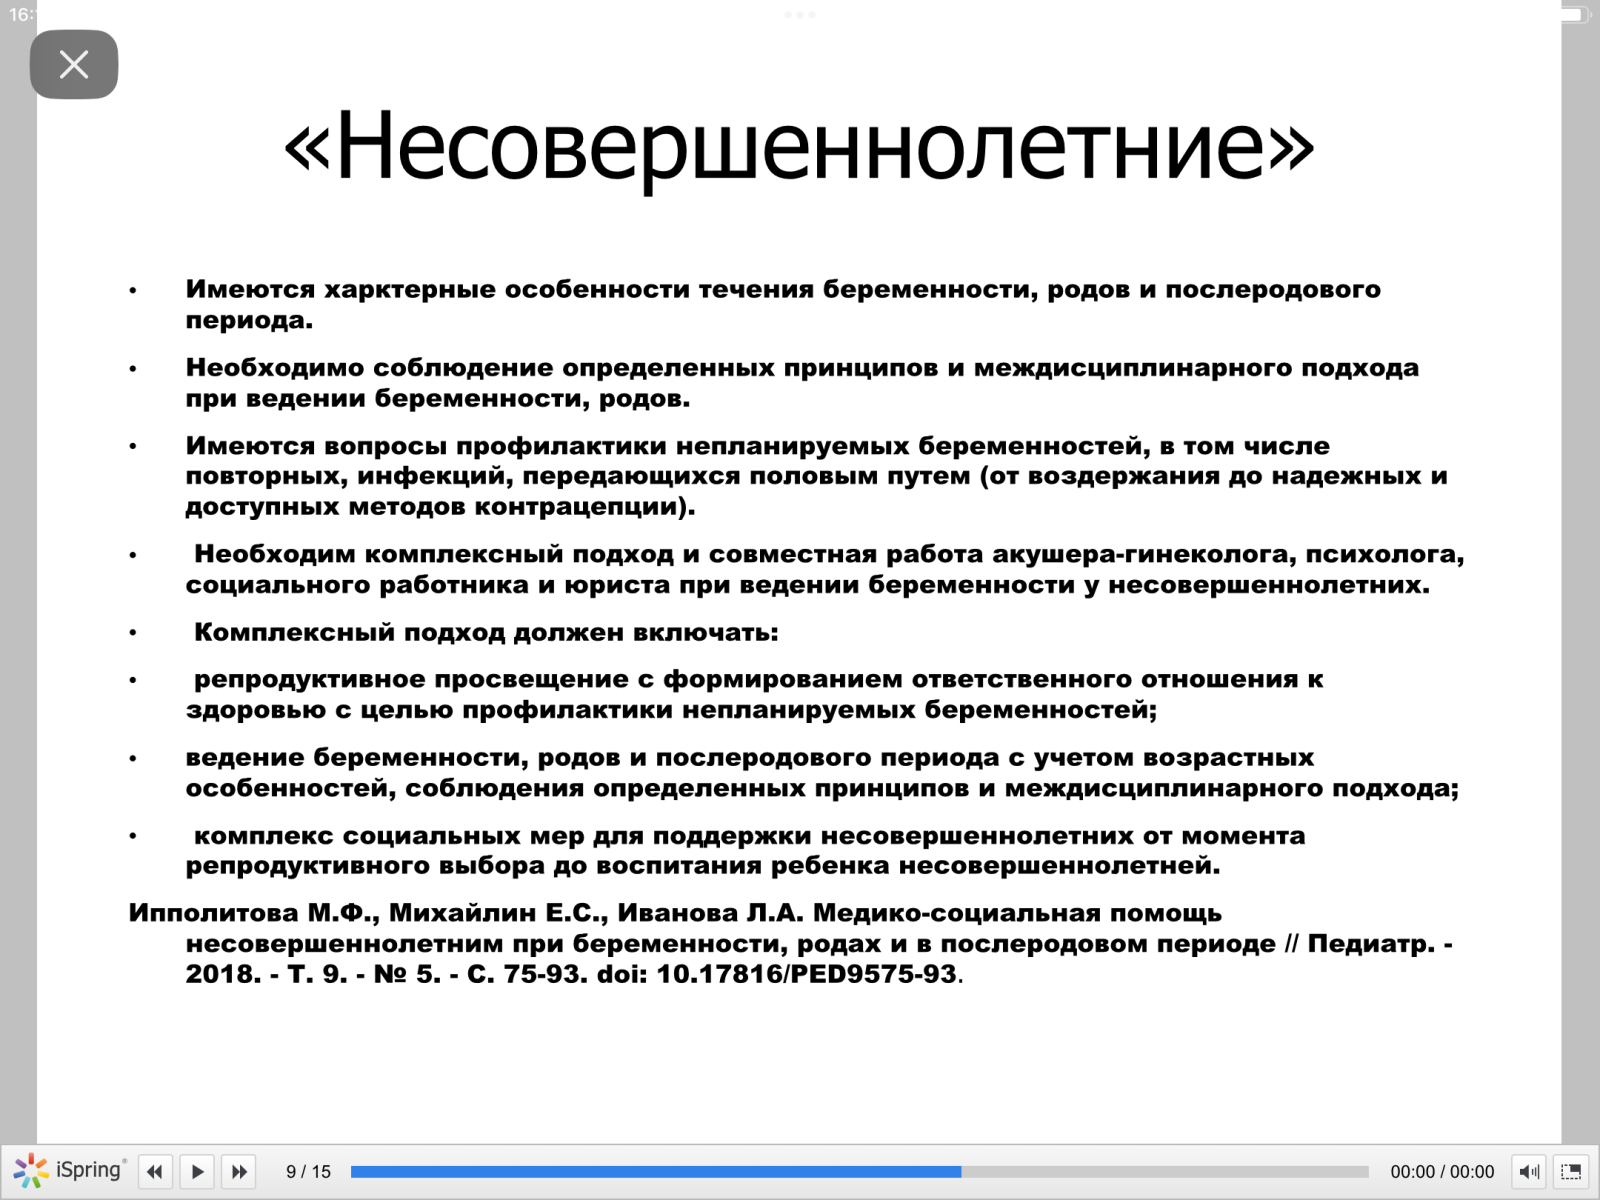
Task: Open the volume control
Action: (1529, 1171)
